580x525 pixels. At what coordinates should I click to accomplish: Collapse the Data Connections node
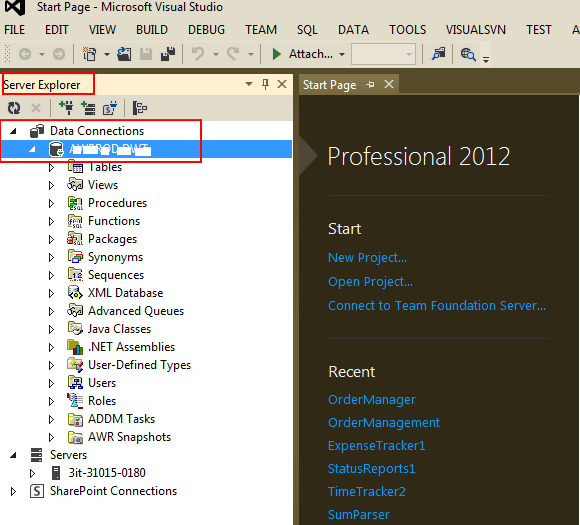coord(13,131)
